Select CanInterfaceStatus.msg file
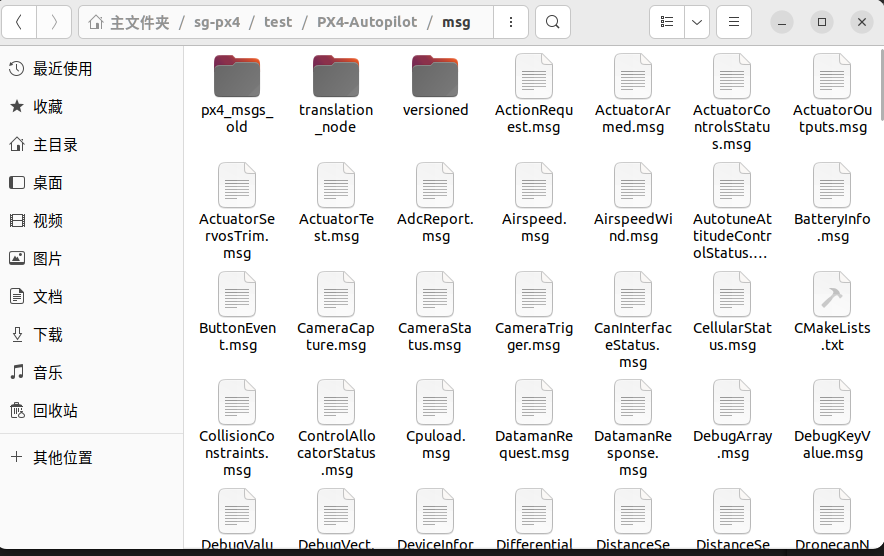884x556 pixels. (x=633, y=320)
